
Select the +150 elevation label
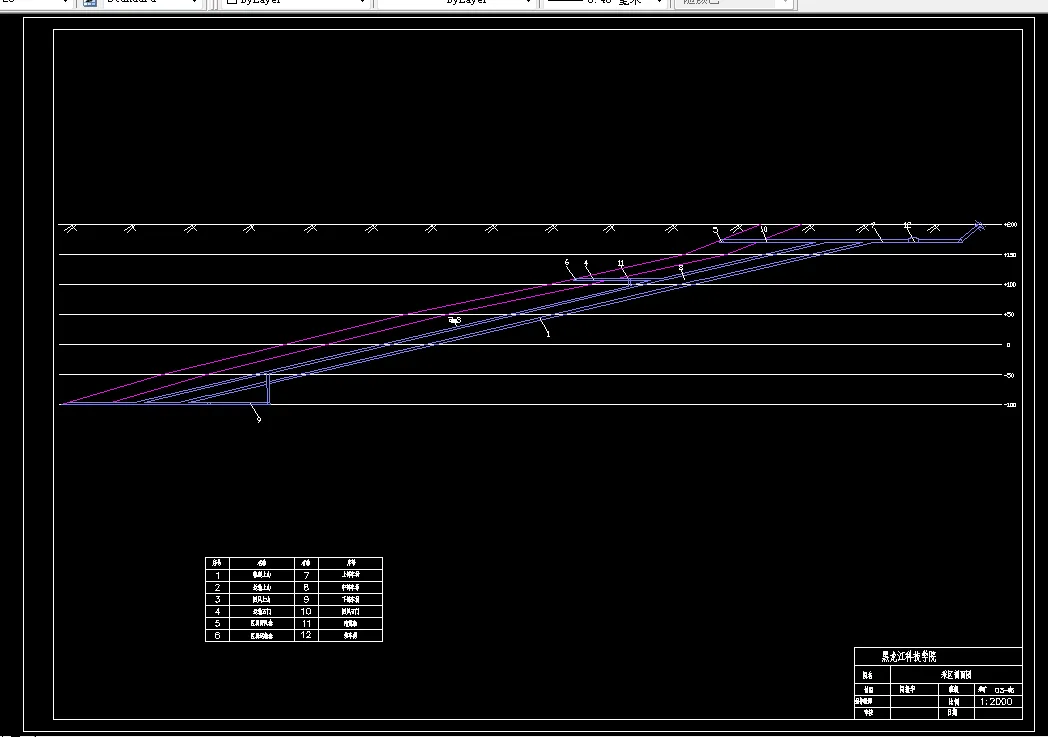tap(1010, 255)
